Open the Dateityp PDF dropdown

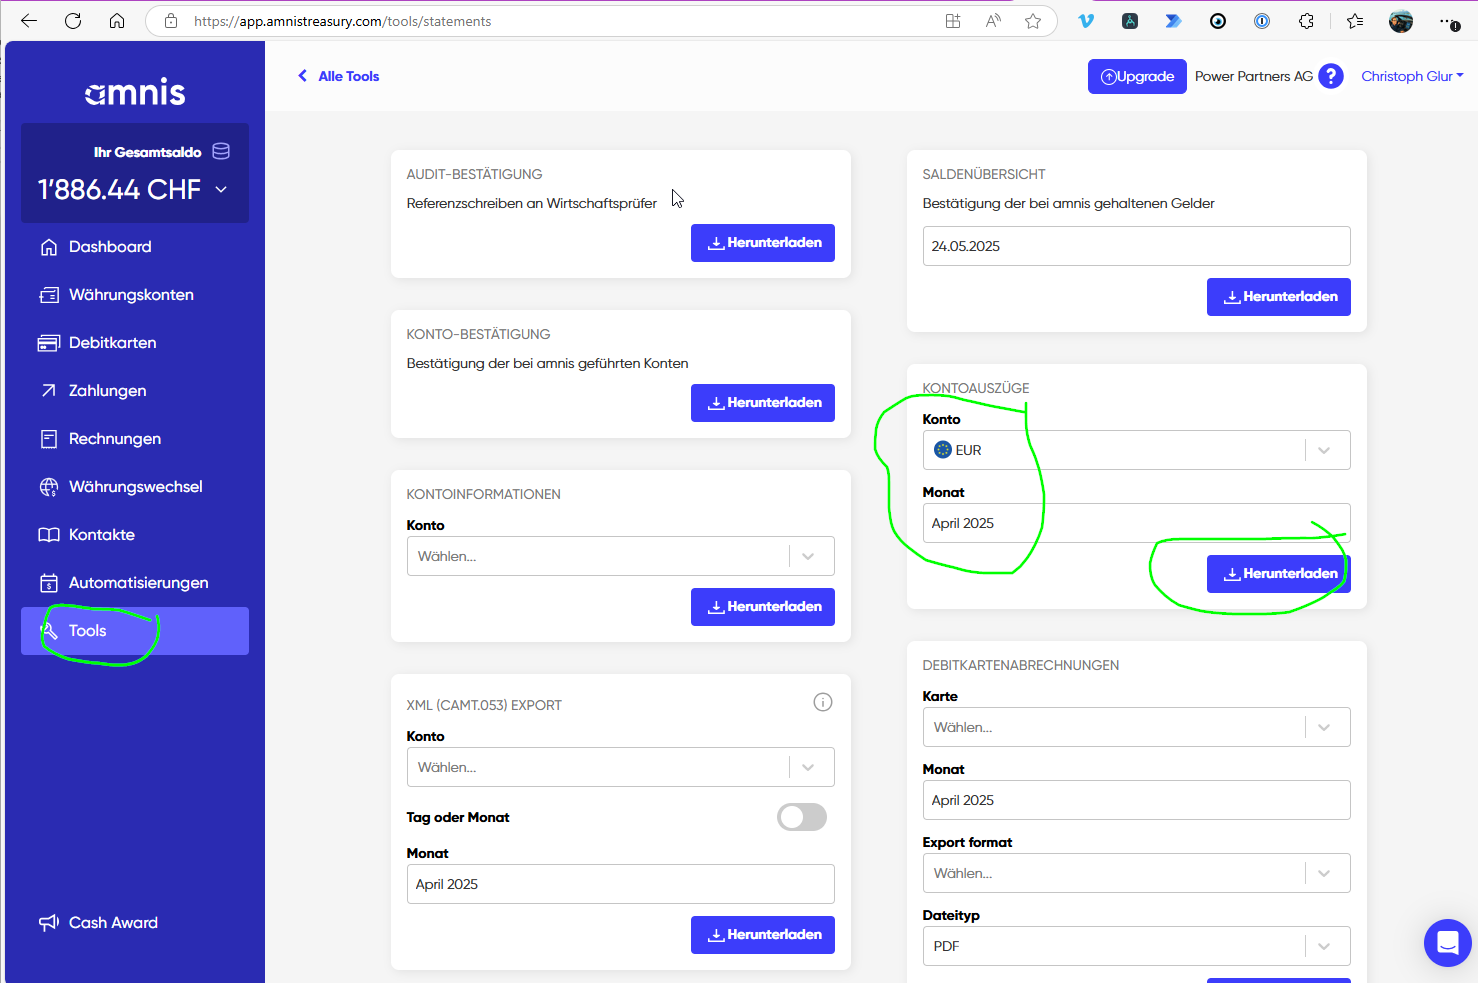(1136, 946)
